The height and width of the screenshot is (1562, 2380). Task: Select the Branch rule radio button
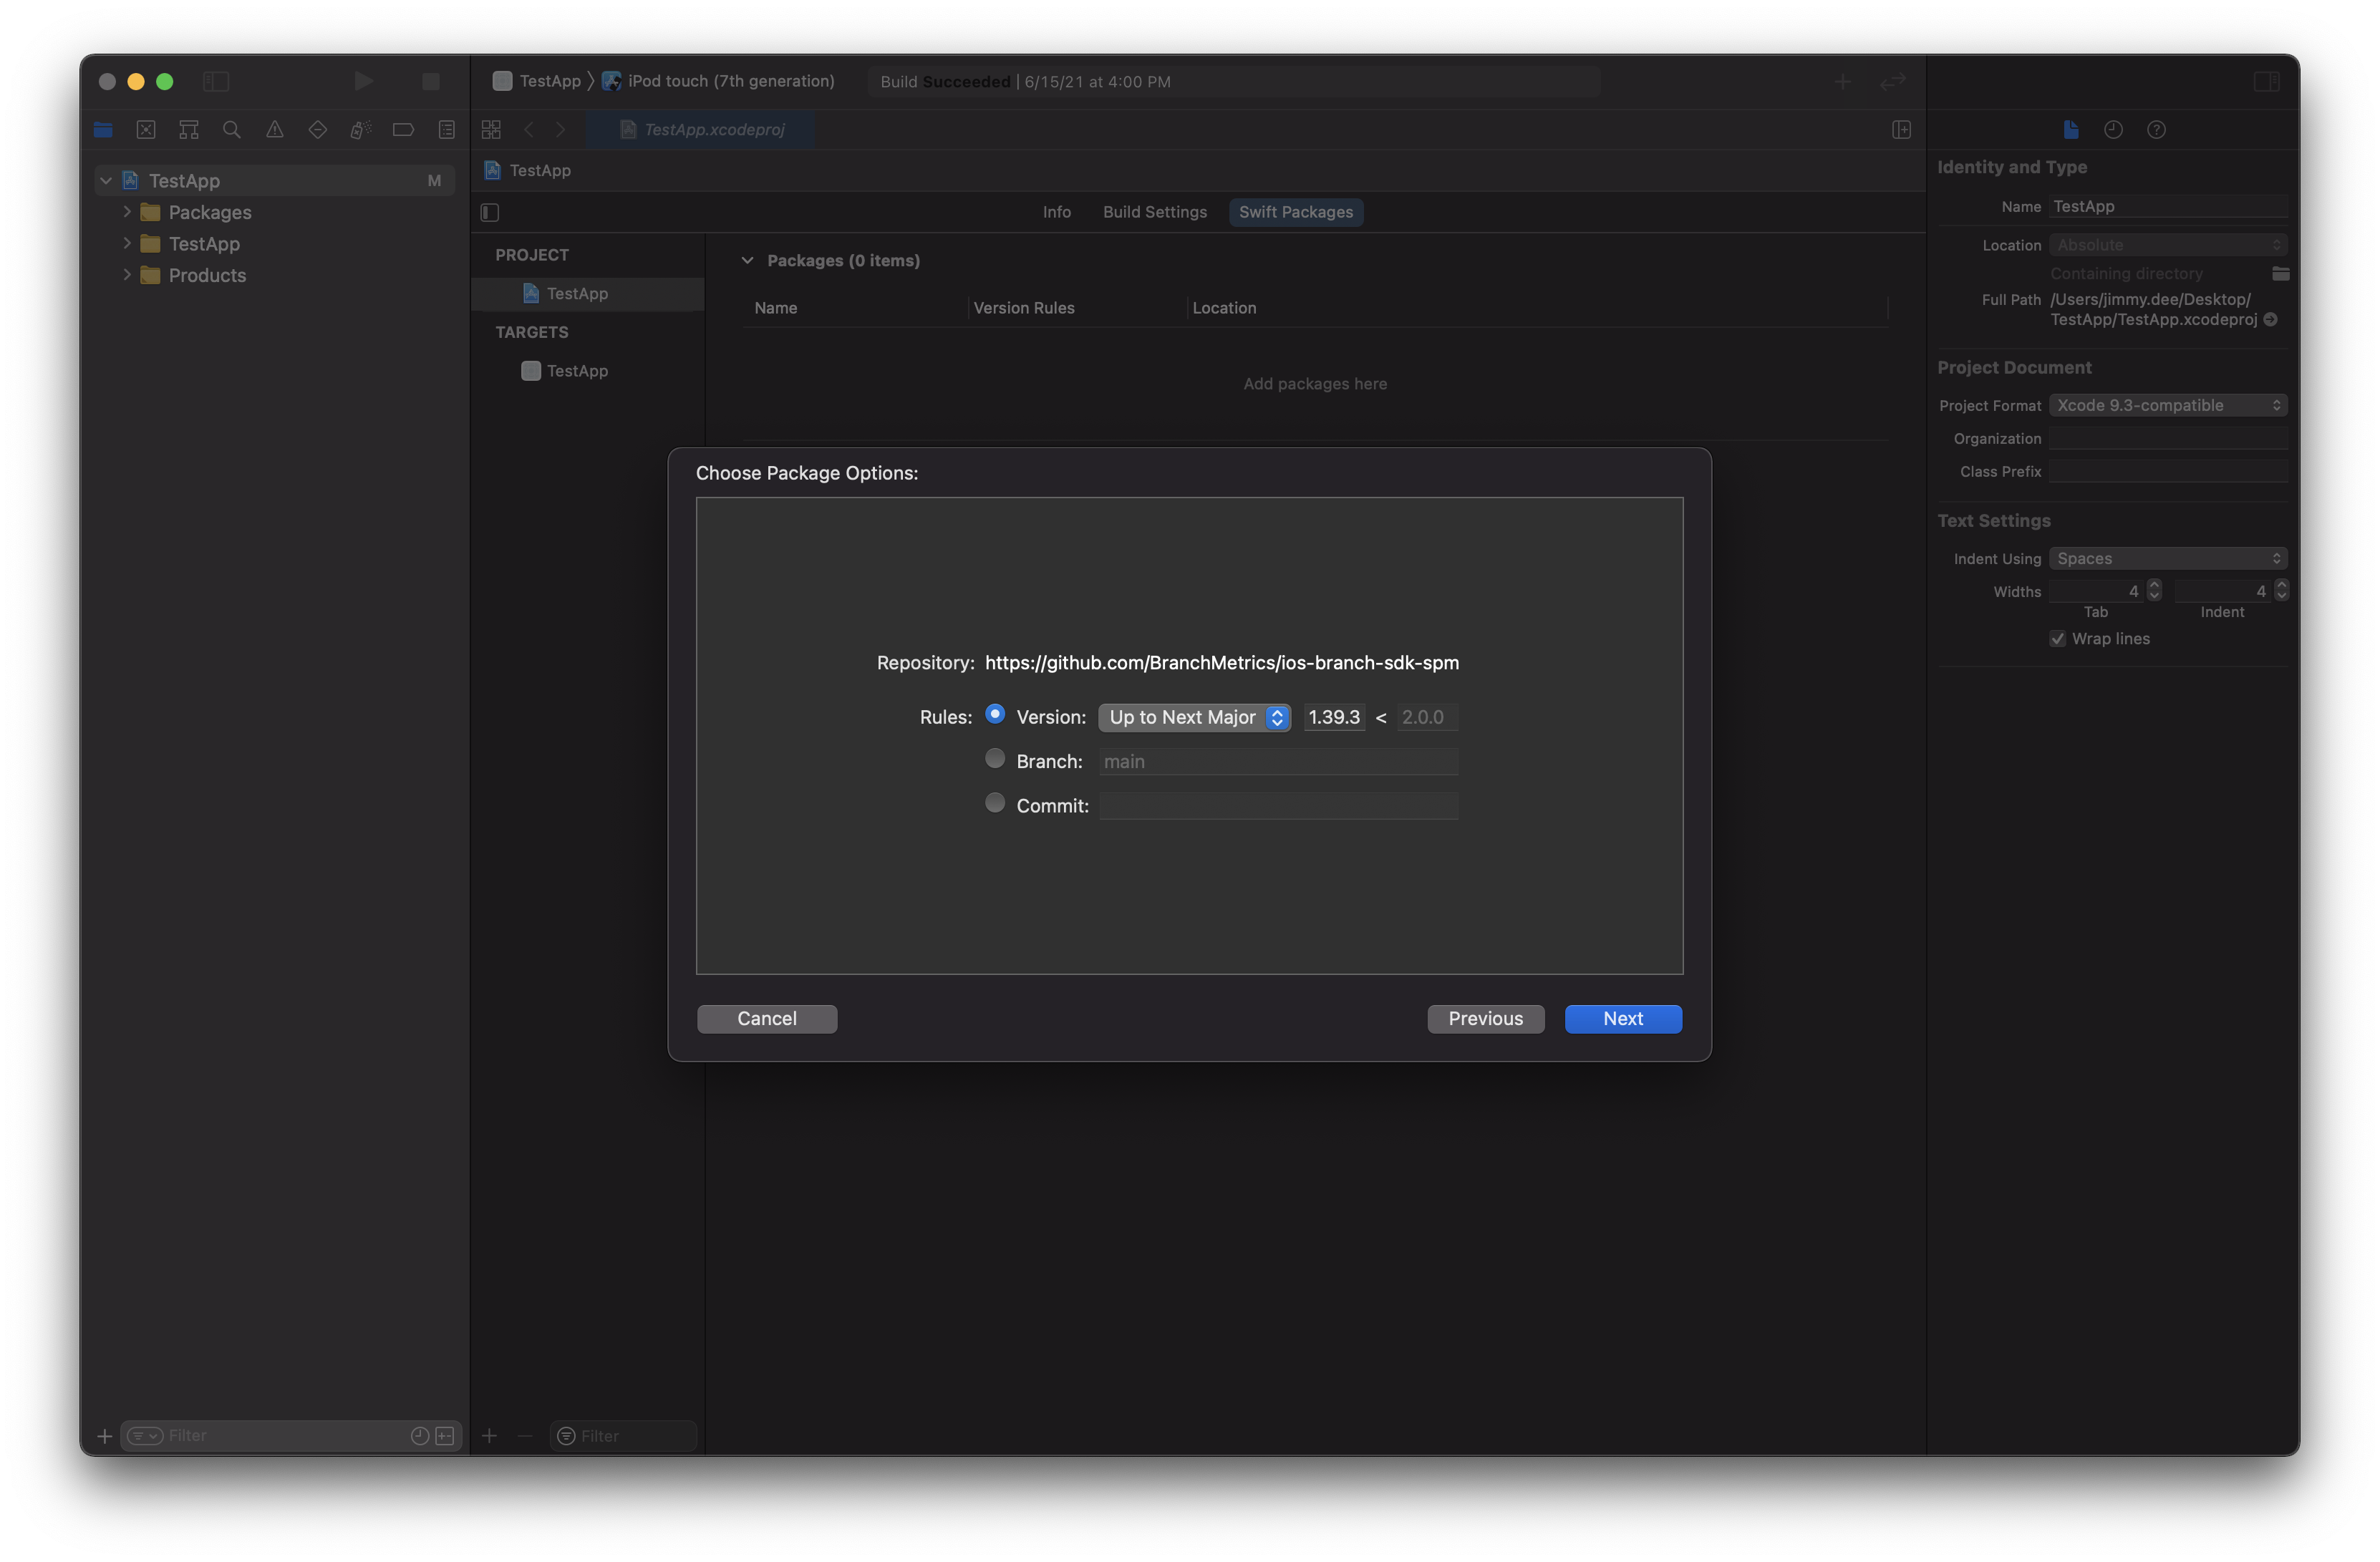point(995,758)
